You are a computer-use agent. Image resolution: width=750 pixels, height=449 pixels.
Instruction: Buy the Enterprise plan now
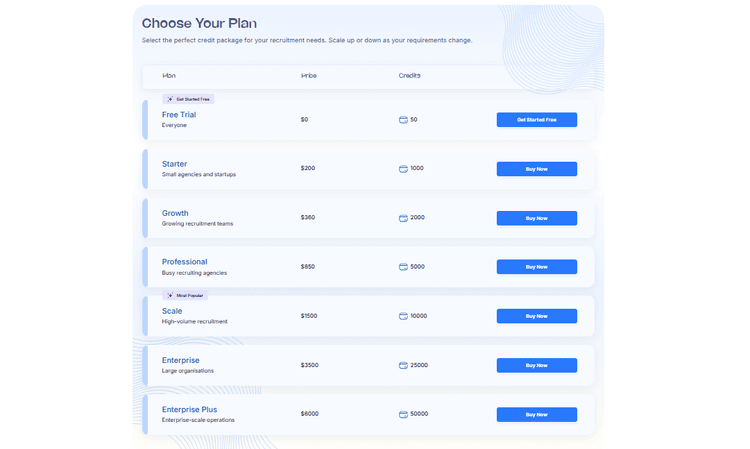point(537,365)
